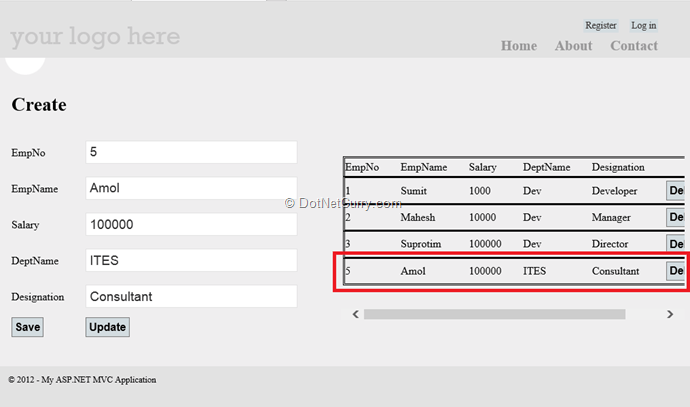Click the delete button in Suprotim's row

point(675,243)
